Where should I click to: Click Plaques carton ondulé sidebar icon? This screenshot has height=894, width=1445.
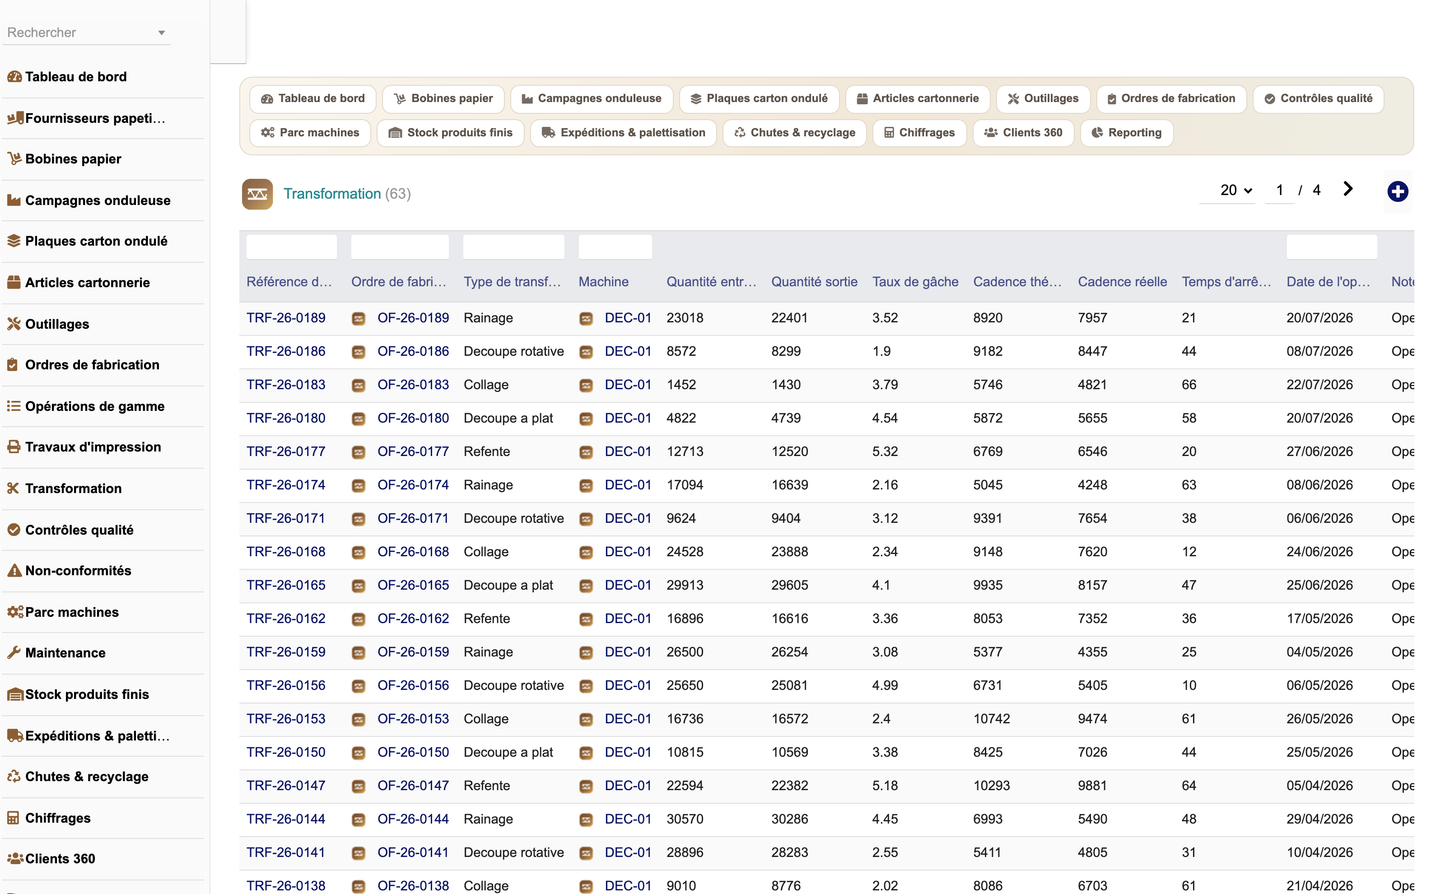(x=14, y=241)
